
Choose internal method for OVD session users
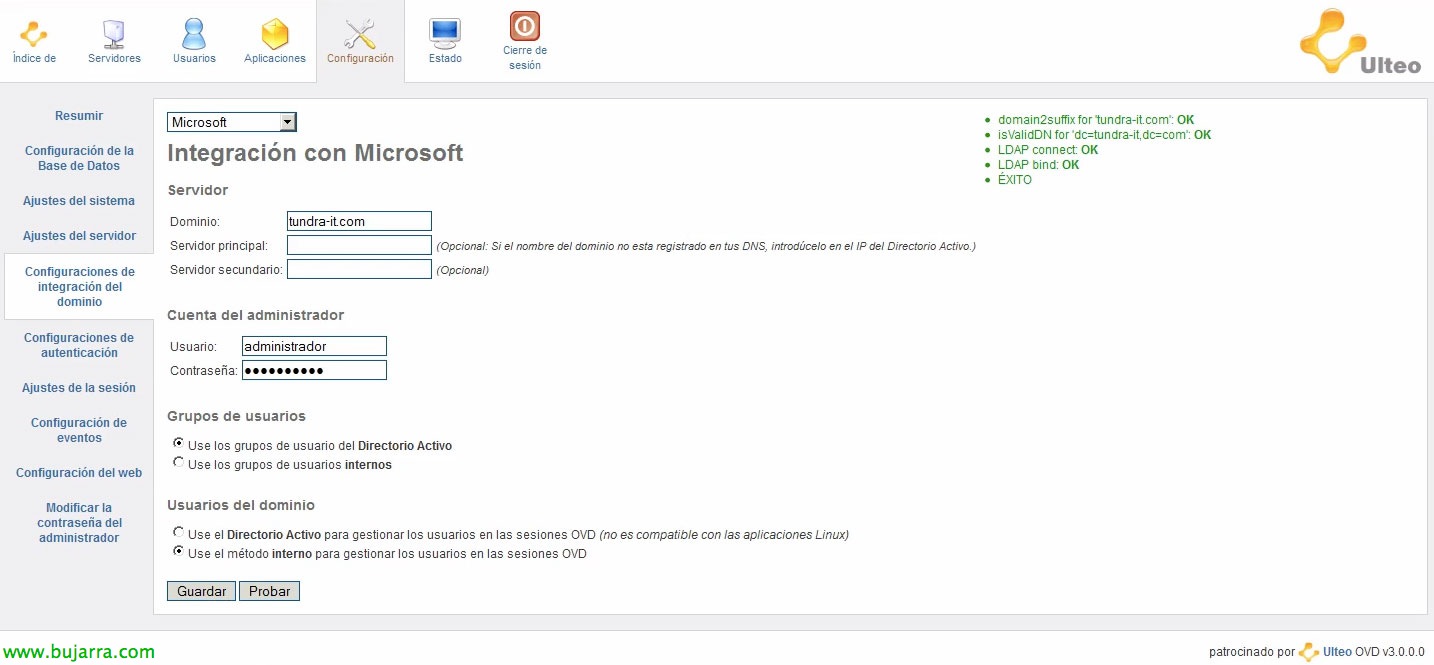click(x=179, y=551)
